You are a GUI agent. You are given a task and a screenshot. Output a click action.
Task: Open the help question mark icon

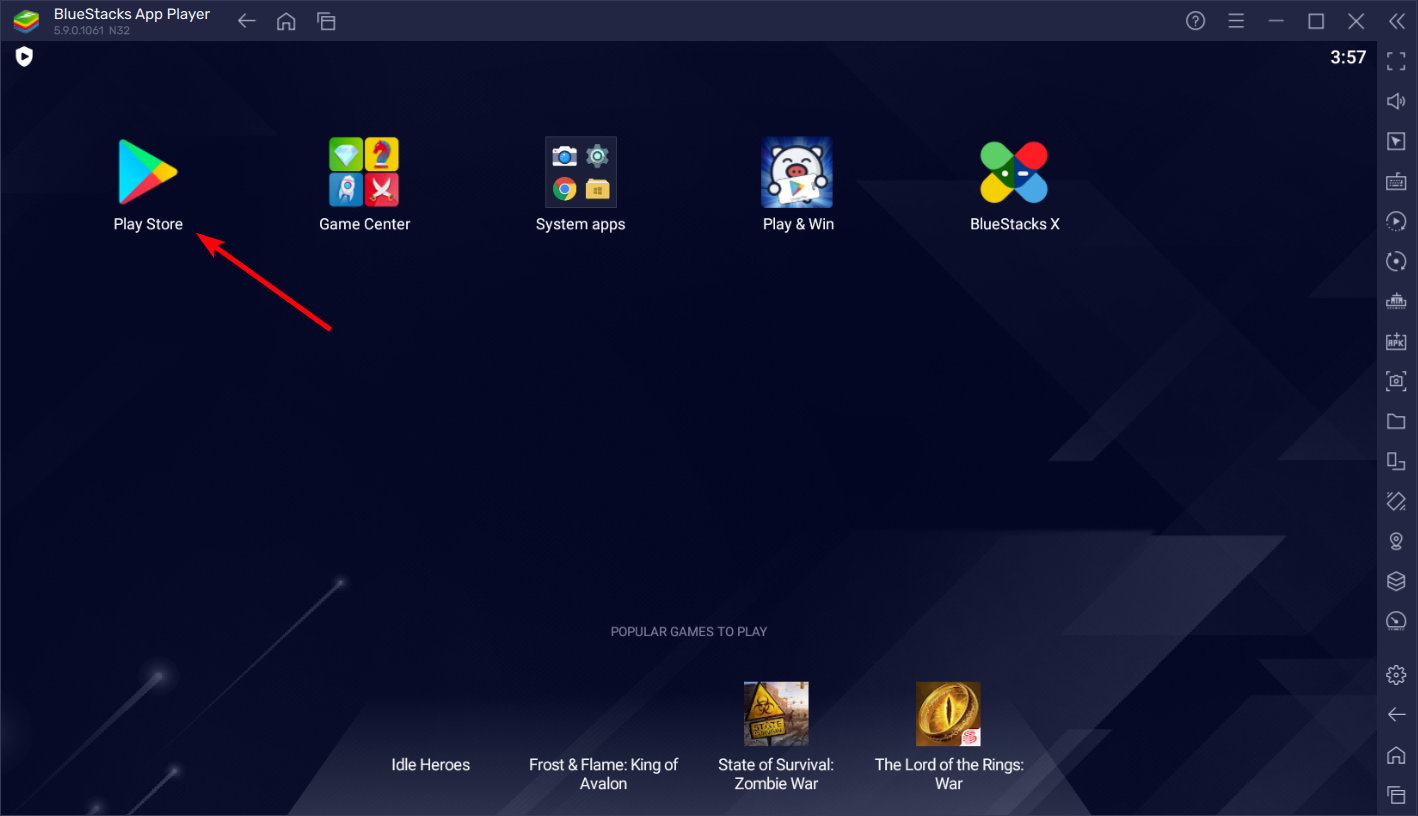pos(1195,21)
